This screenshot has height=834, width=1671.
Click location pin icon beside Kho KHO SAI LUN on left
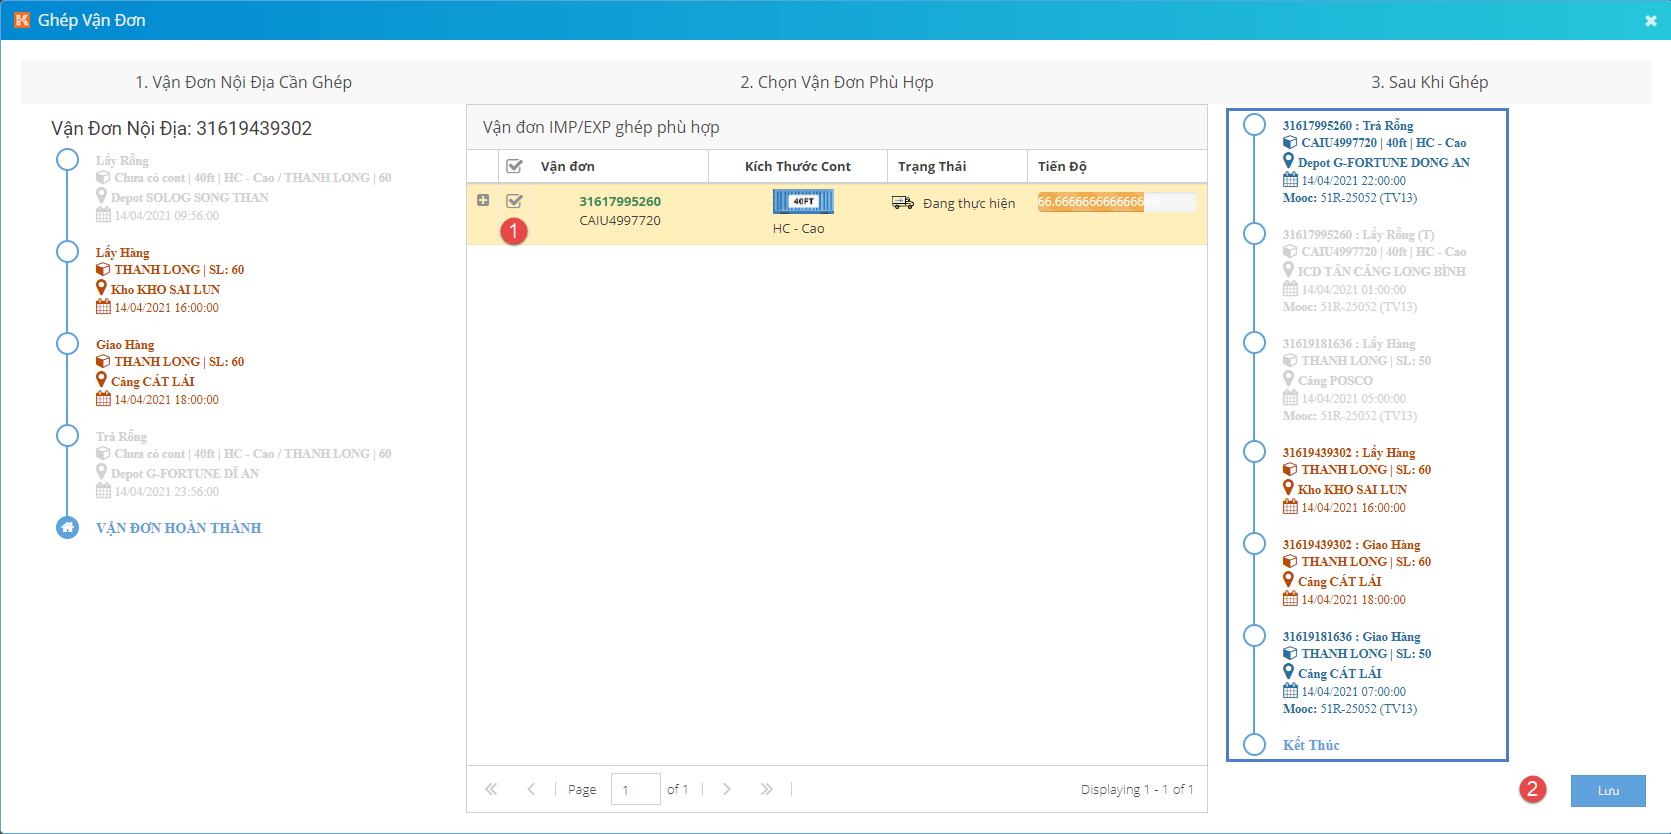tap(101, 288)
